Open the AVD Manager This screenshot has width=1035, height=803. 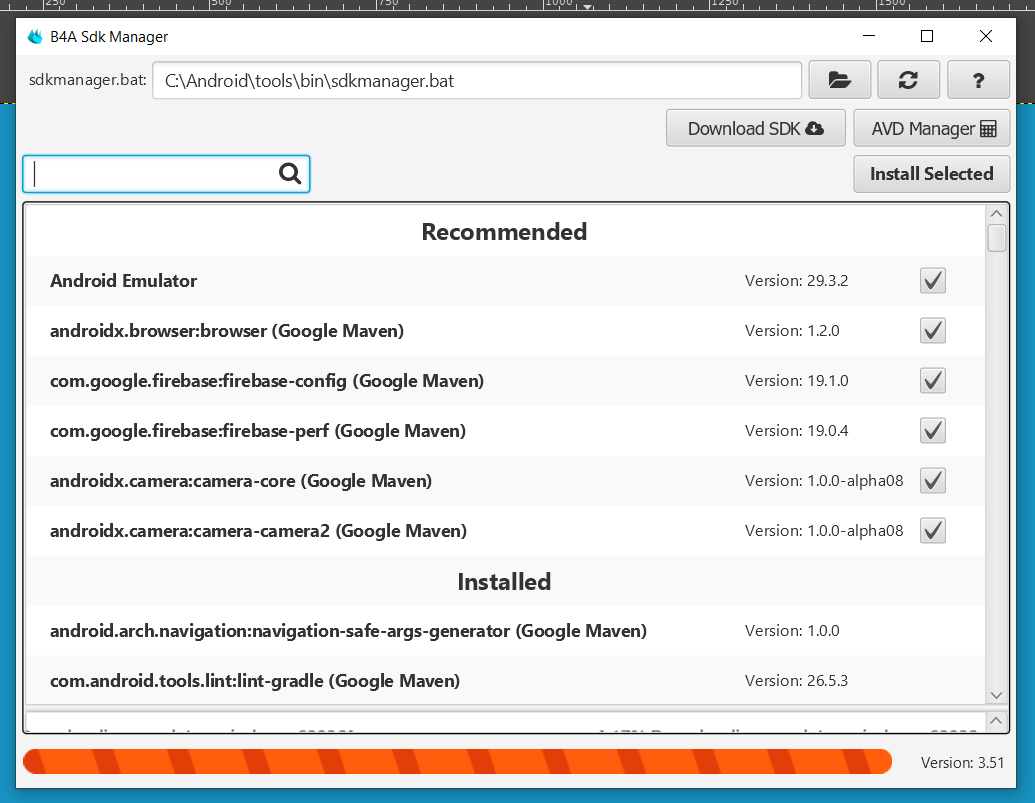(x=931, y=128)
